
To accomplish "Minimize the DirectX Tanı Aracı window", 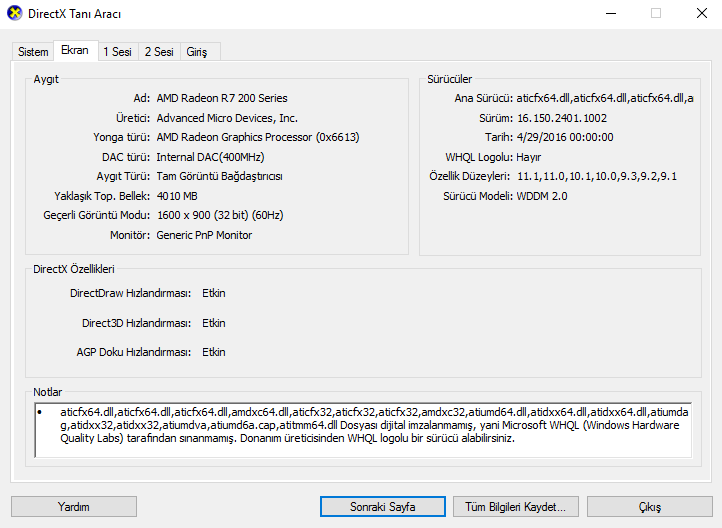I will pyautogui.click(x=611, y=13).
